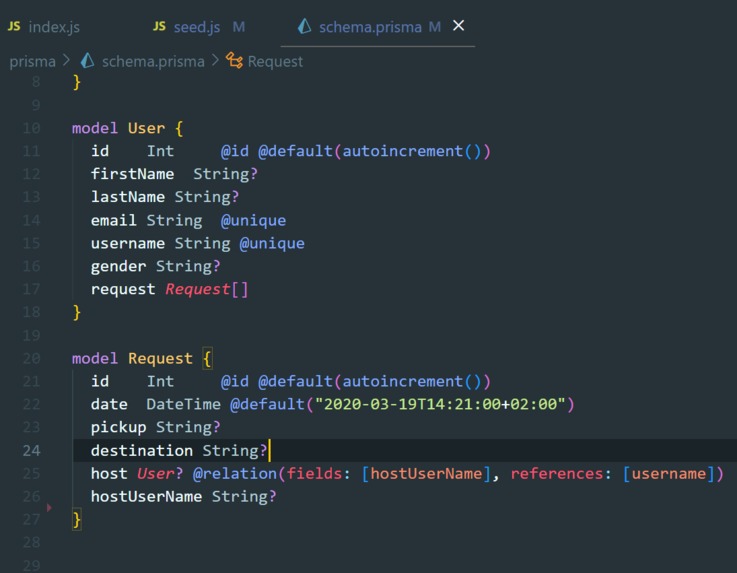Click the 'hostUserName' field on line 26
The image size is (737, 573).
click(x=146, y=496)
